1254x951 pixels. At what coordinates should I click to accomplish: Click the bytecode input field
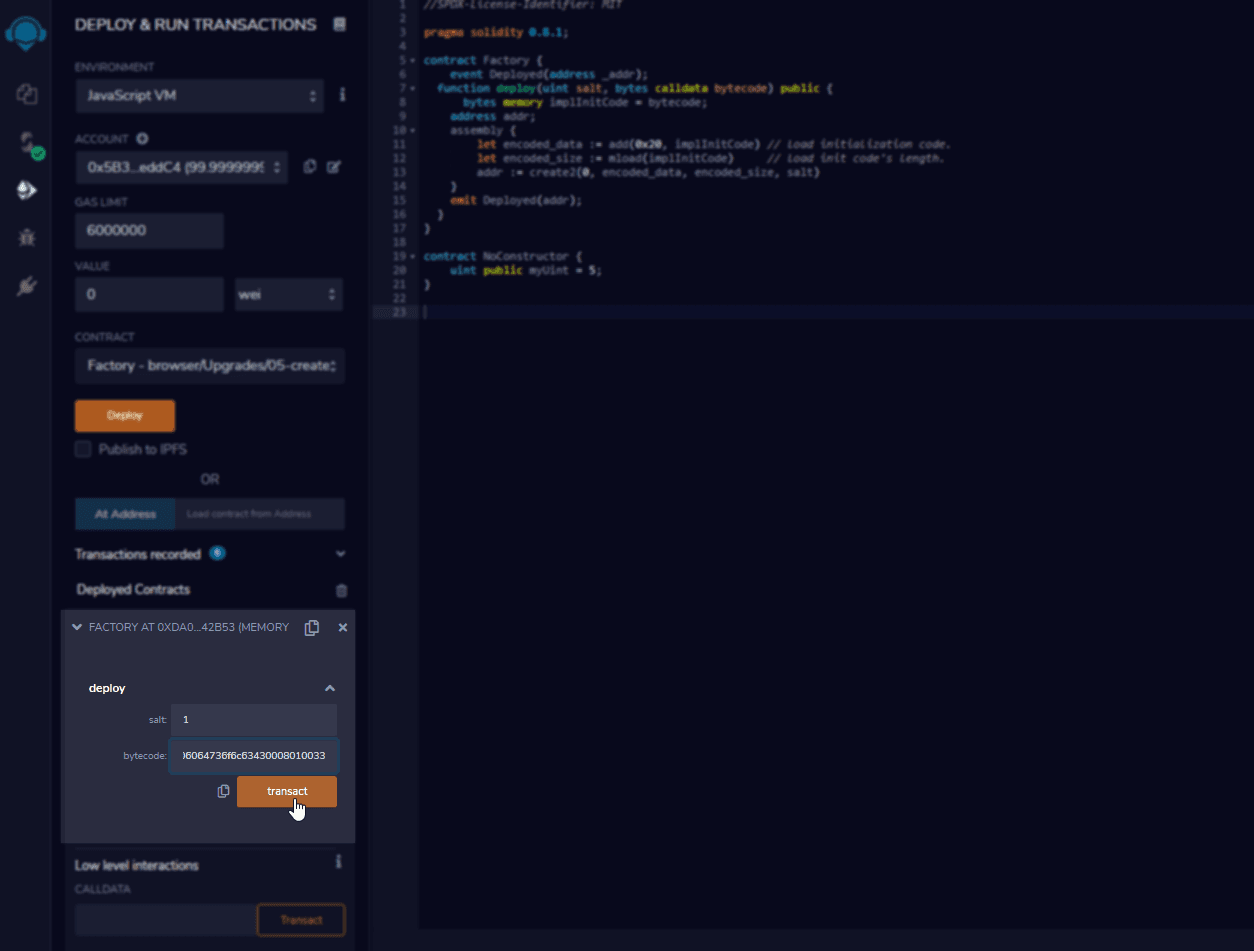point(254,756)
